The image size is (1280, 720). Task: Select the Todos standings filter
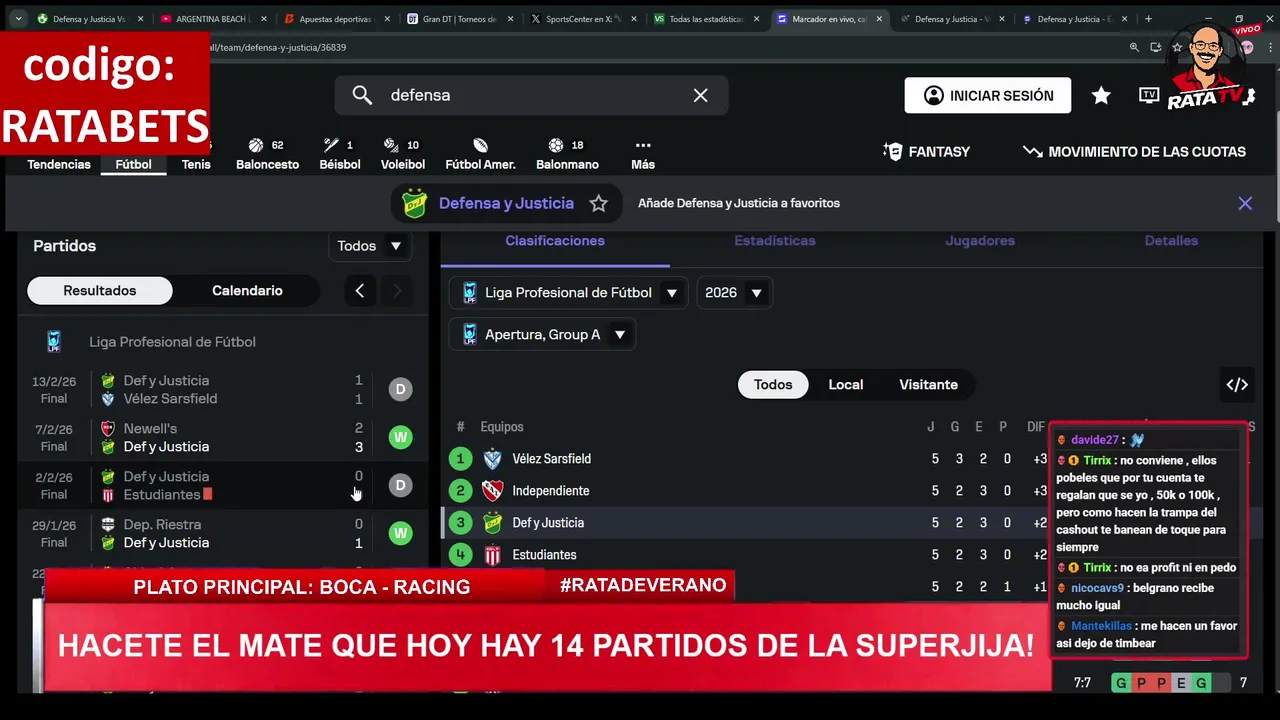click(x=773, y=385)
